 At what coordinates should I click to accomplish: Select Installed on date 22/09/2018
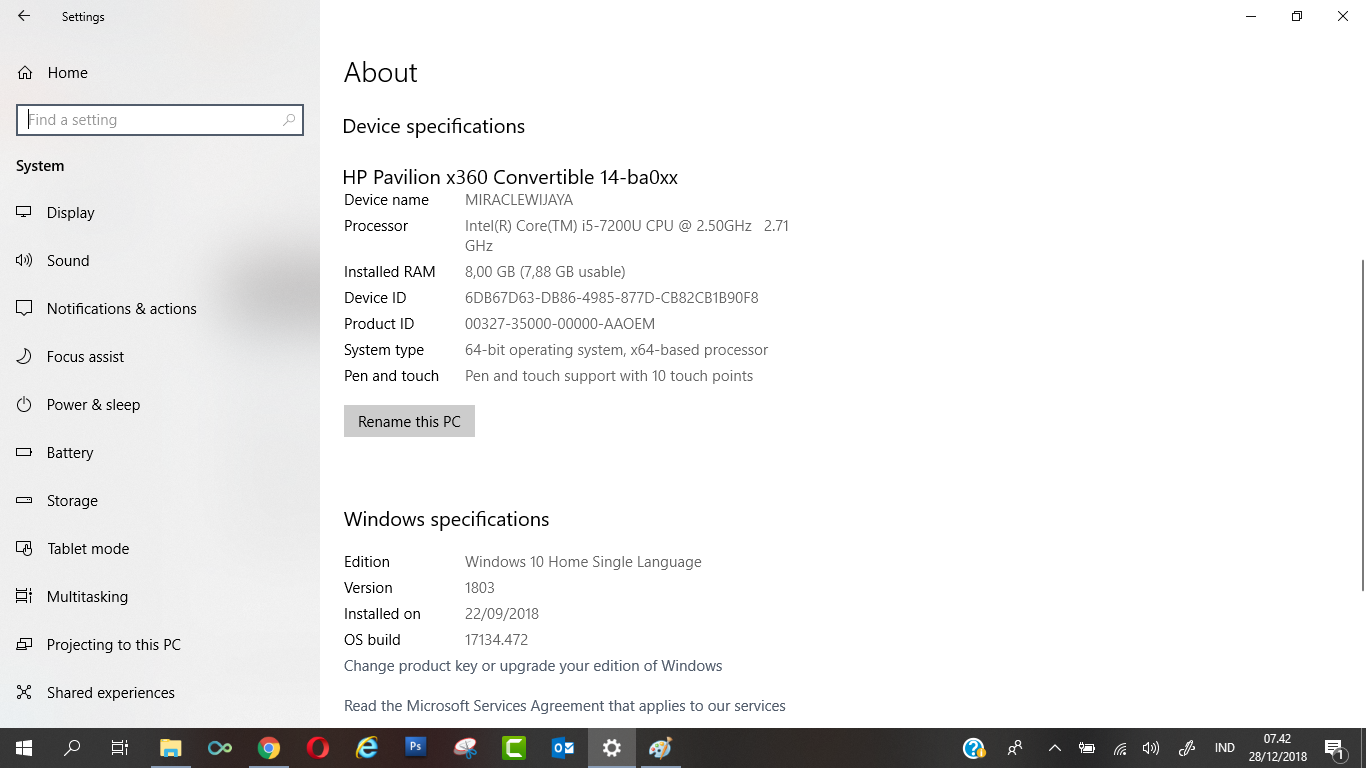502,614
